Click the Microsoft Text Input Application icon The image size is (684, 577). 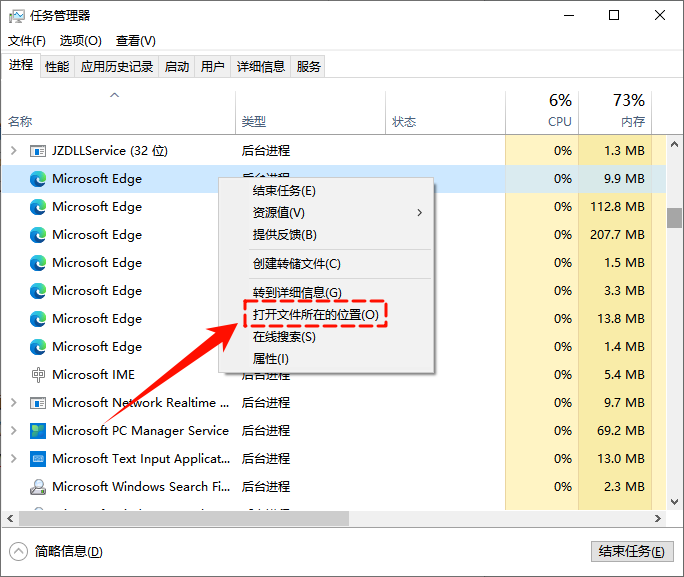click(38, 459)
